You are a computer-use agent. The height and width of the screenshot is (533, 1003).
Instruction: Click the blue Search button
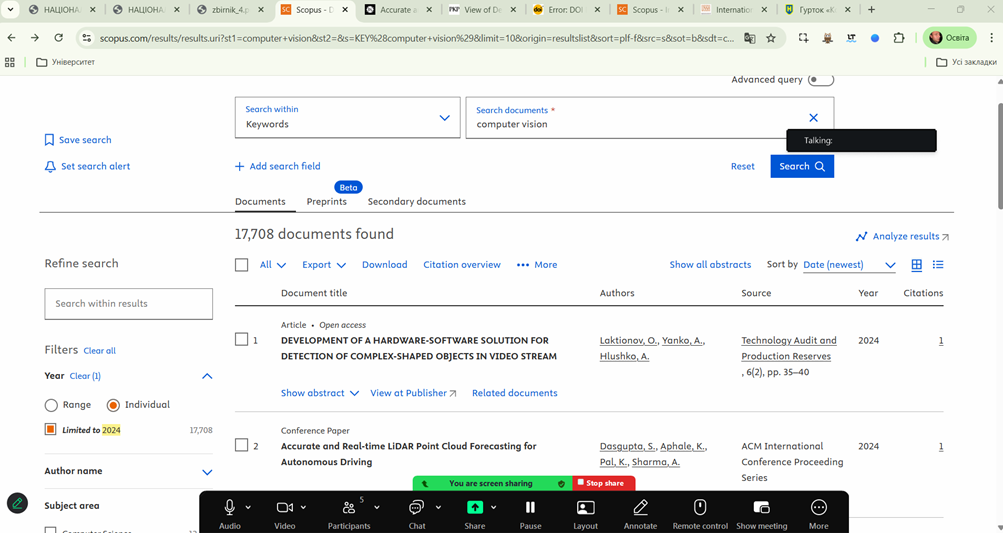(801, 166)
